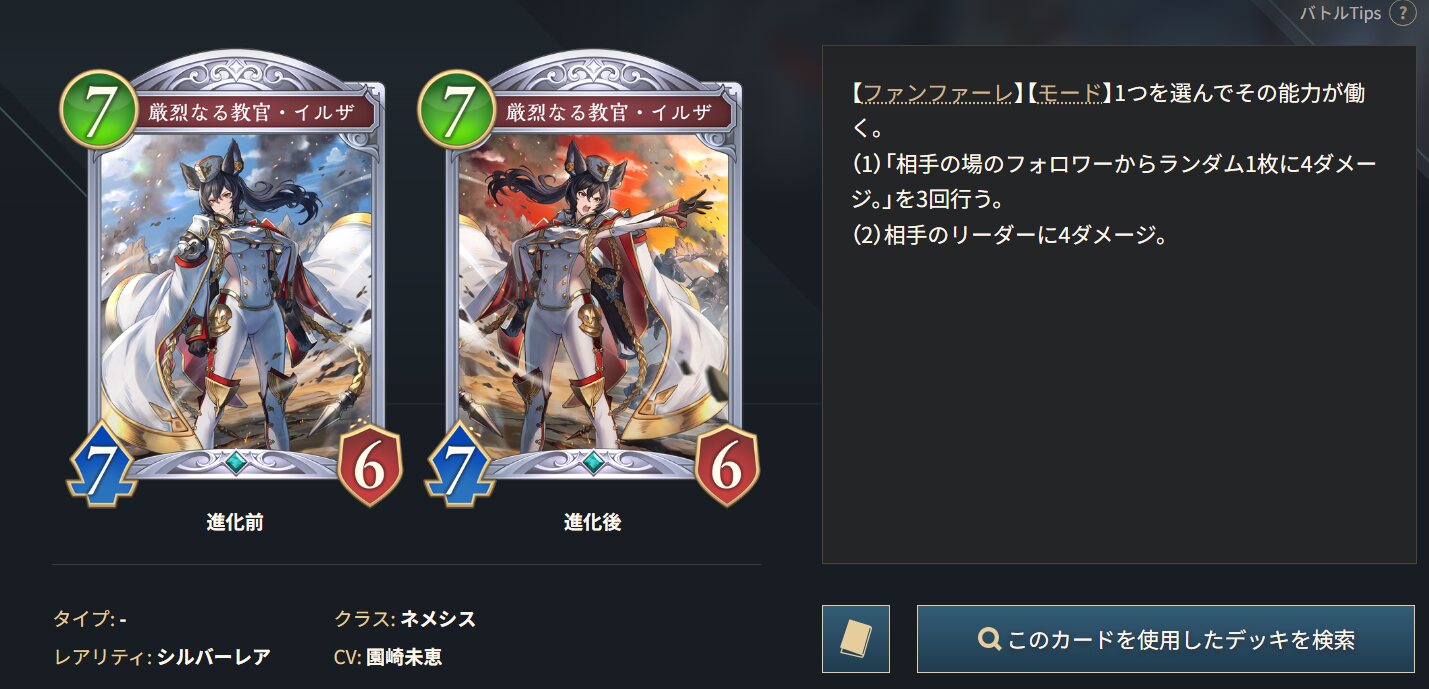Click the question mark icon beside バトルTips

click(x=1403, y=14)
